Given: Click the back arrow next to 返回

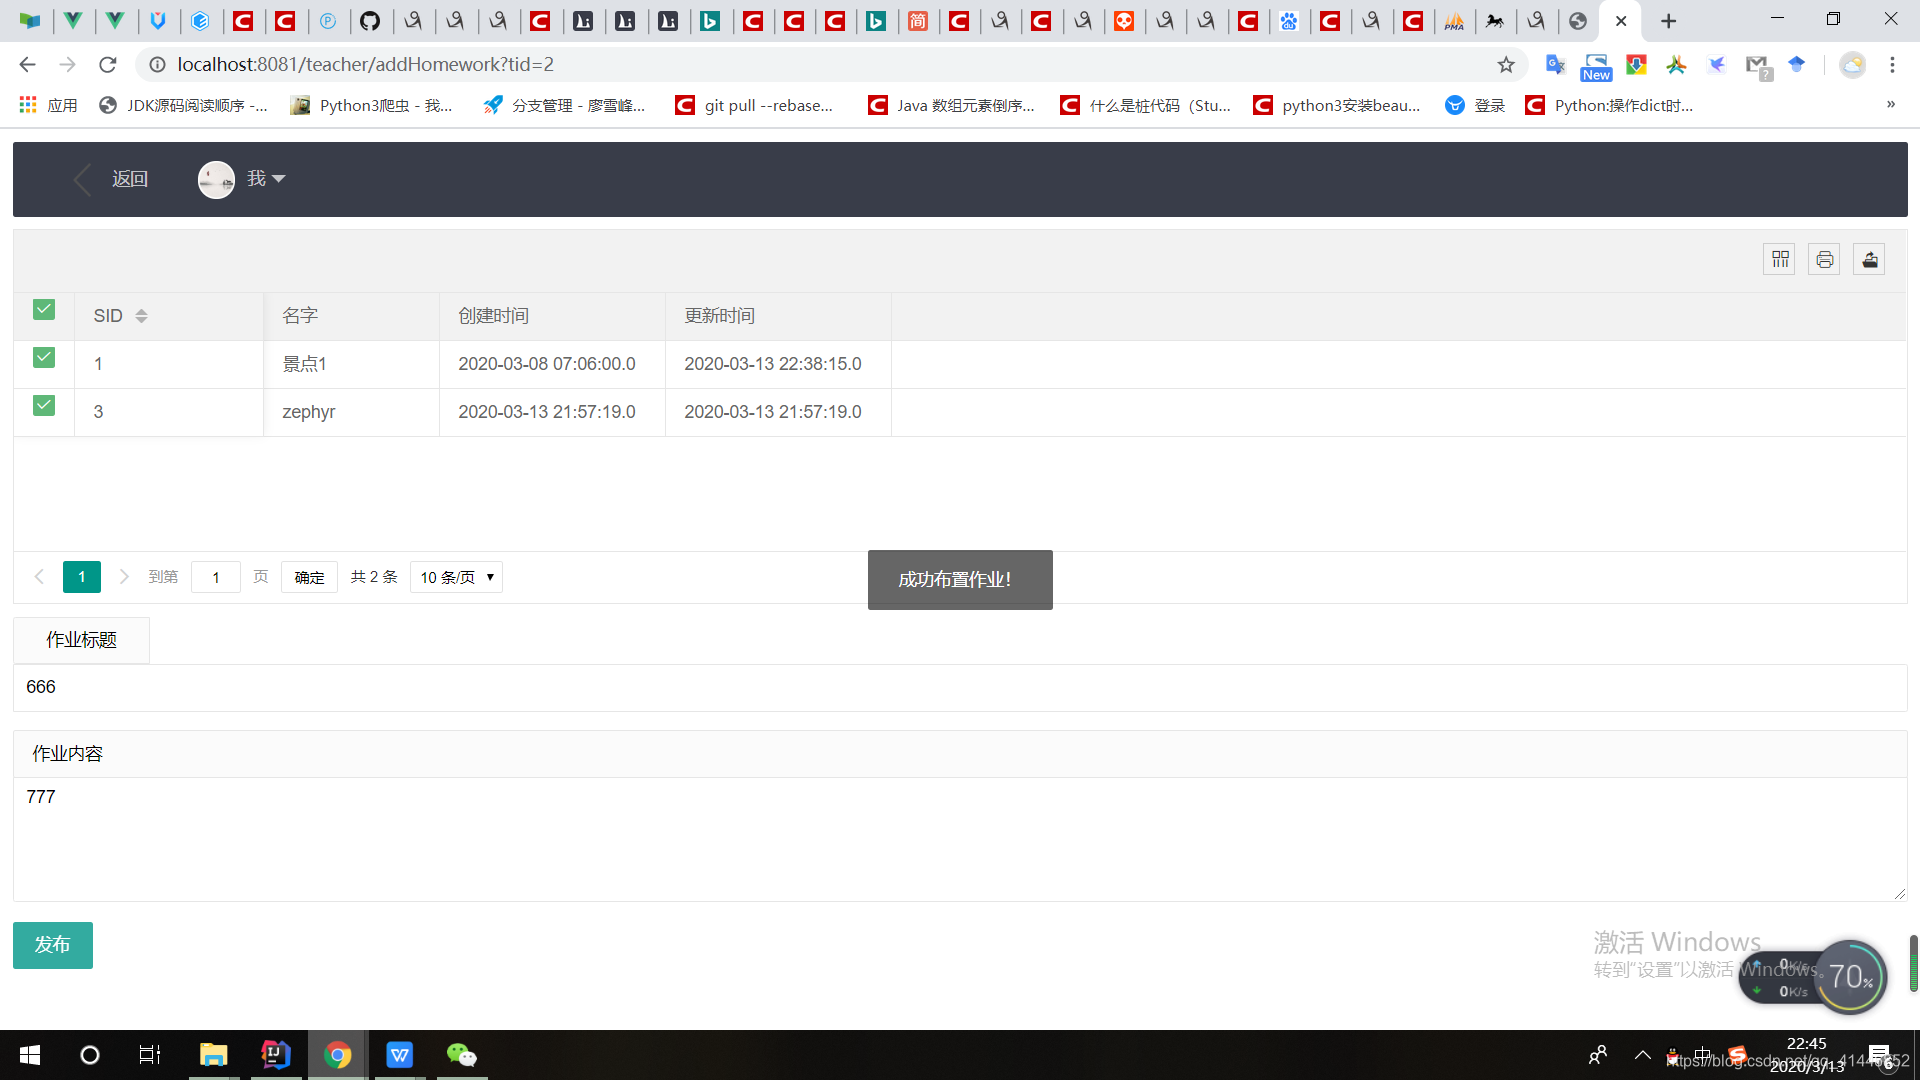Looking at the screenshot, I should click(83, 179).
